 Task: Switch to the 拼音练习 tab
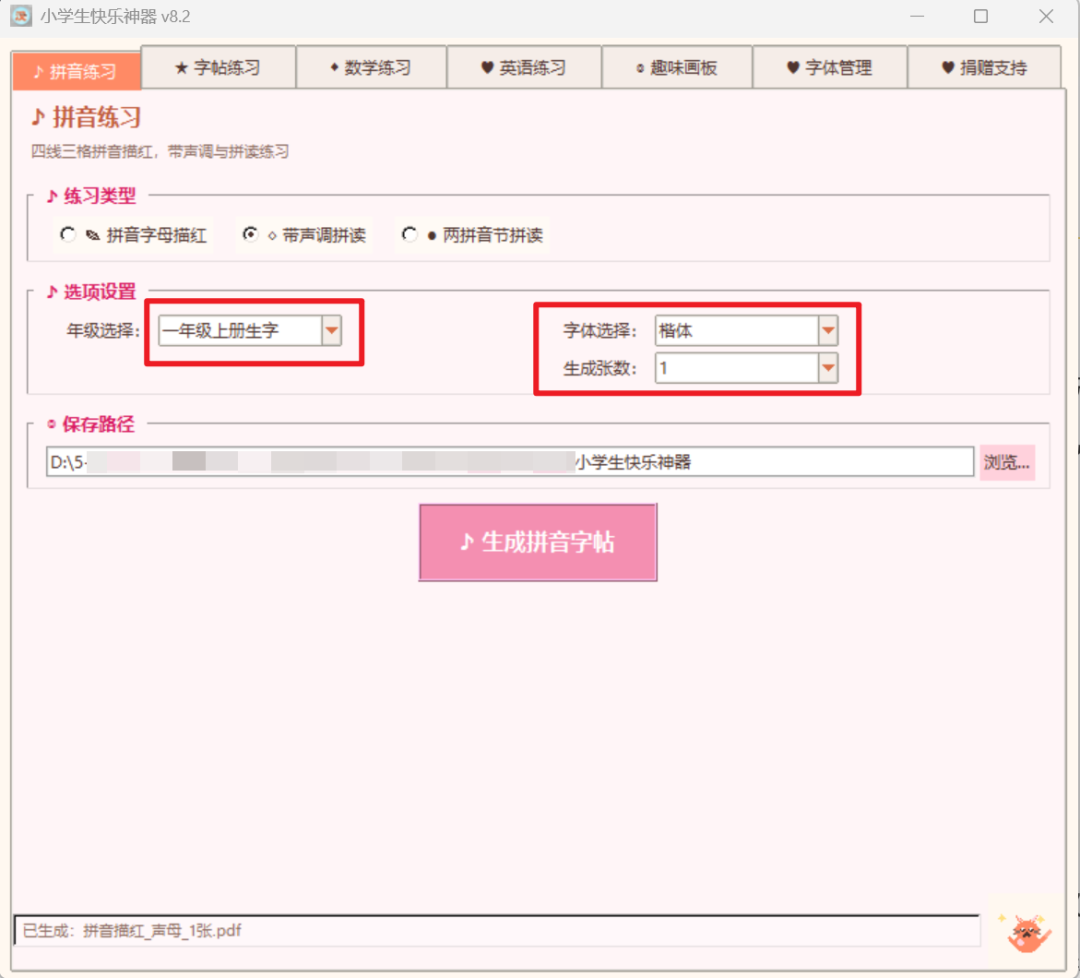click(76, 72)
